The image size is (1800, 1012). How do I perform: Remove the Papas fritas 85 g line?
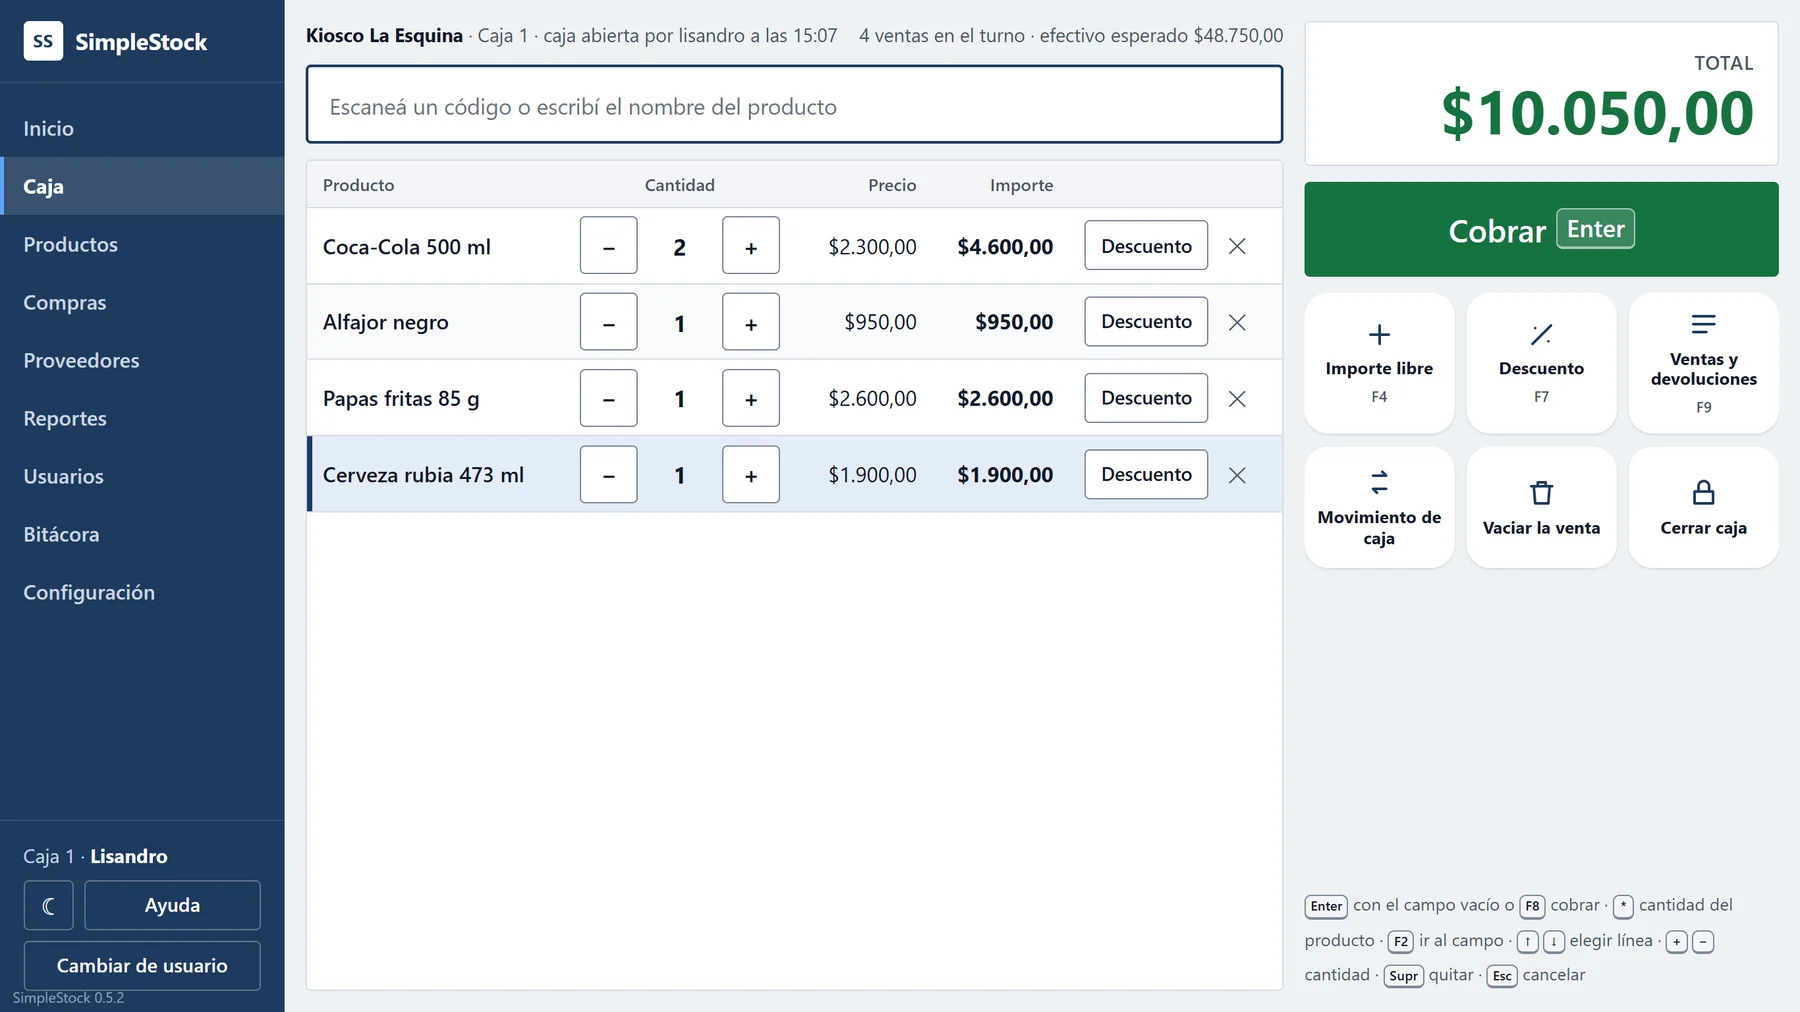(x=1237, y=398)
